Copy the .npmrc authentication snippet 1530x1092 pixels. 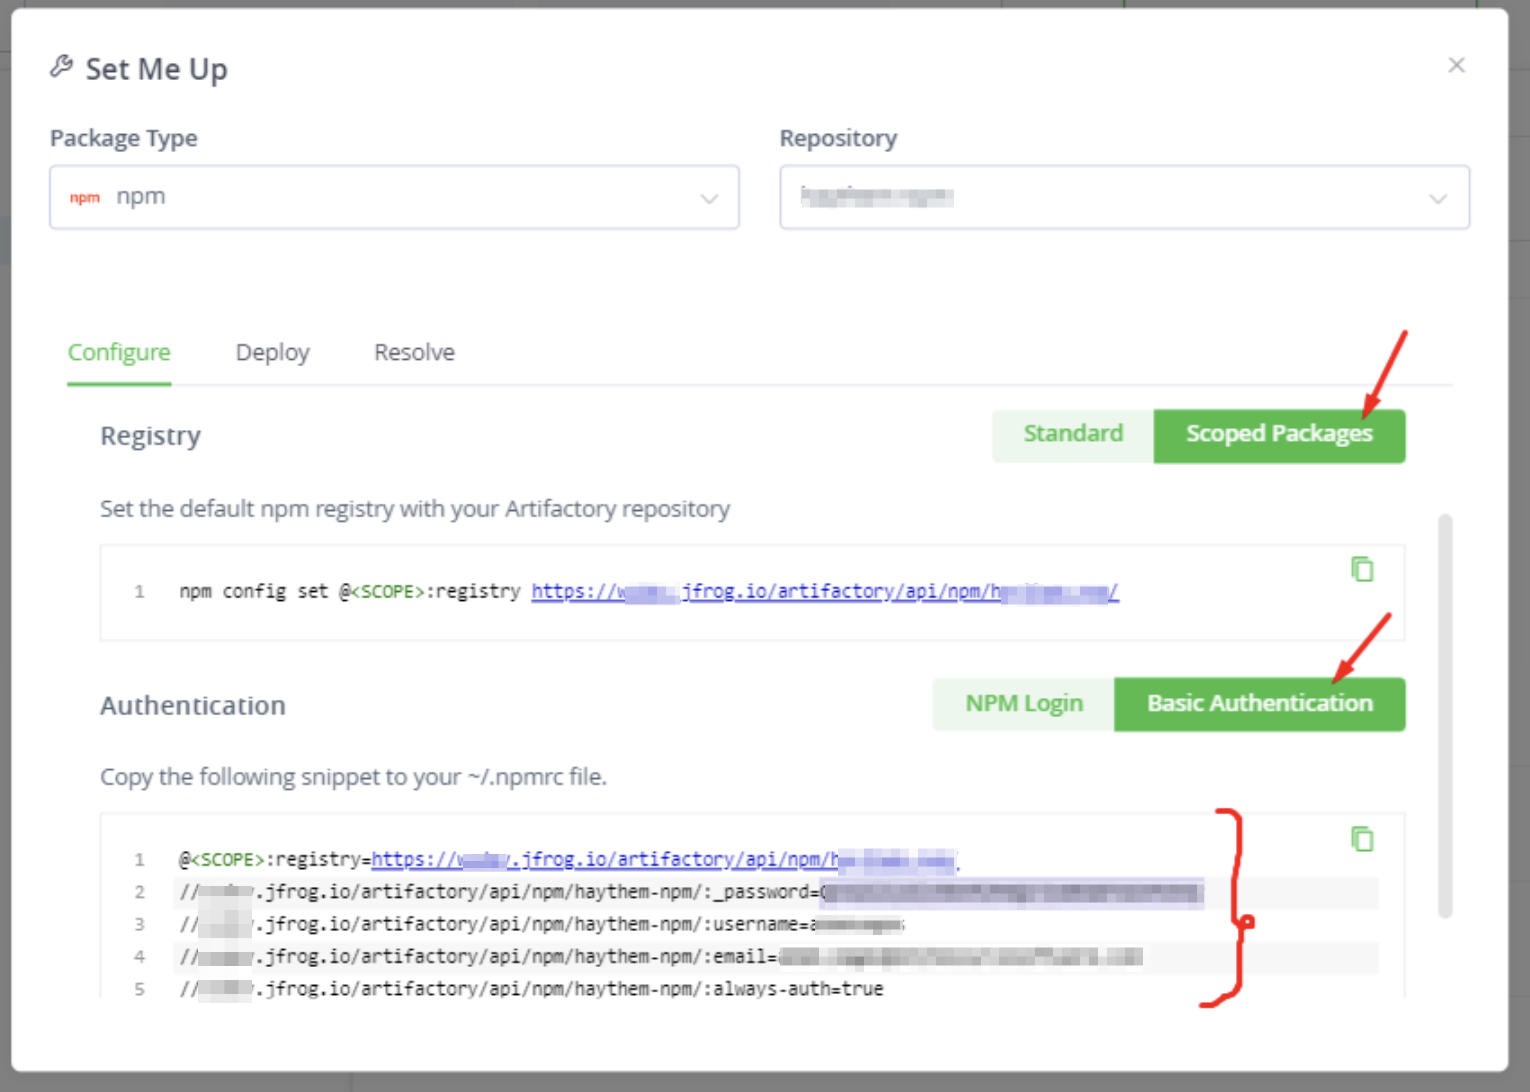[x=1362, y=839]
